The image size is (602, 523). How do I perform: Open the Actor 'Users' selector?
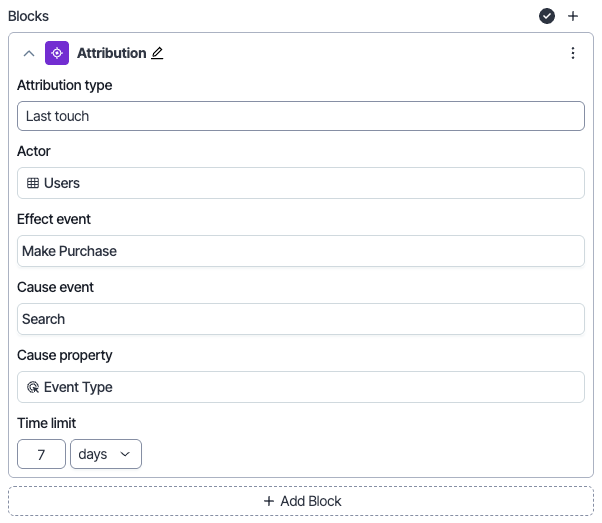click(x=300, y=183)
